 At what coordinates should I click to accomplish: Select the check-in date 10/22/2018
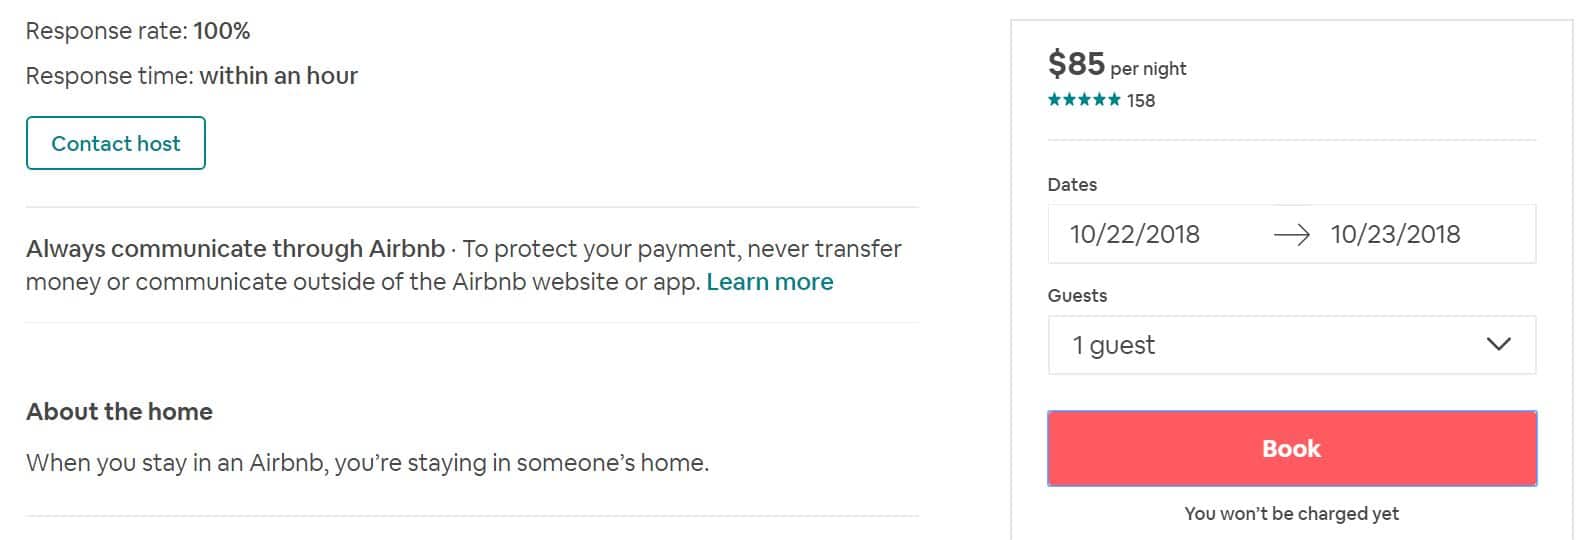pyautogui.click(x=1135, y=234)
